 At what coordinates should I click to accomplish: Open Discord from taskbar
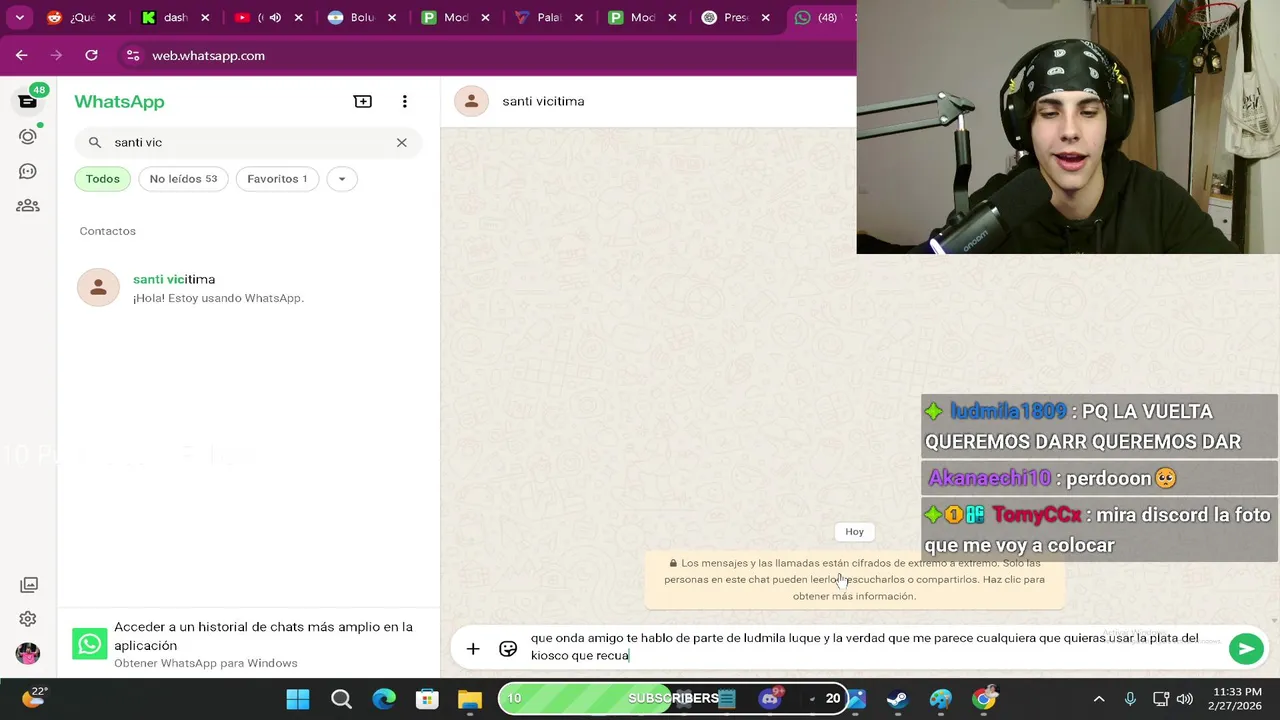tap(770, 698)
